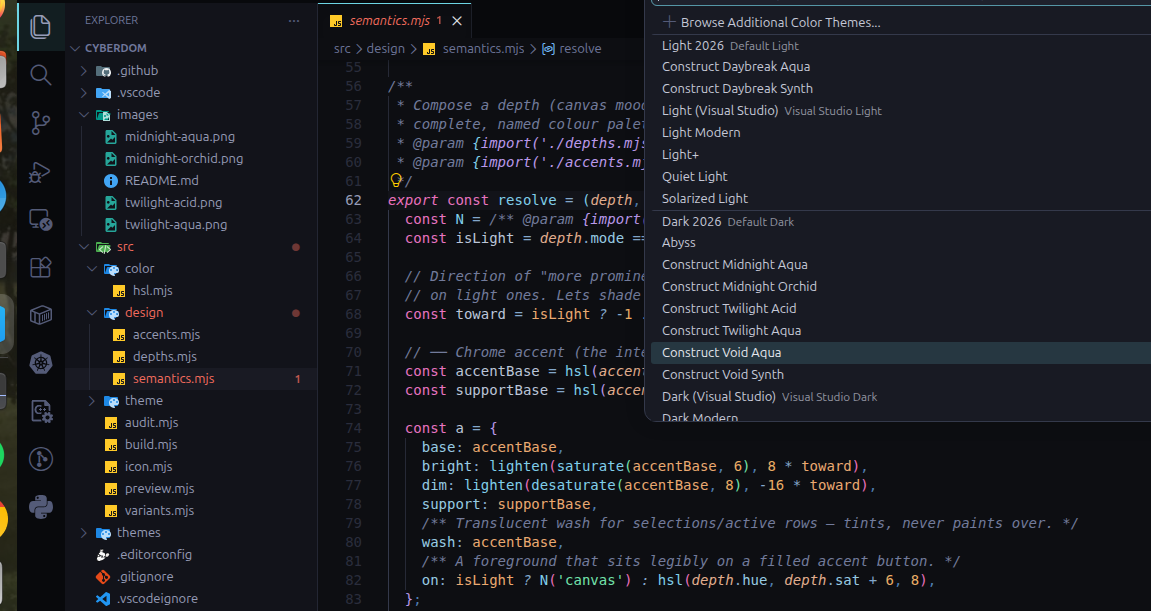Open README.md in images folder

[161, 181]
